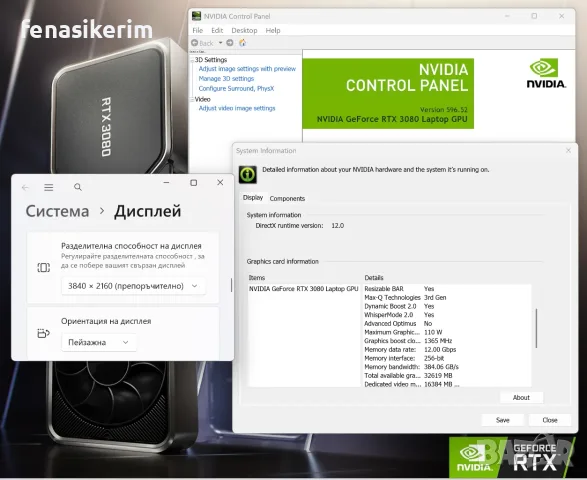Viewport: 587px width, 480px height.
Task: Click the Settings window vertical scrollbar
Action: pyautogui.click(x=231, y=285)
